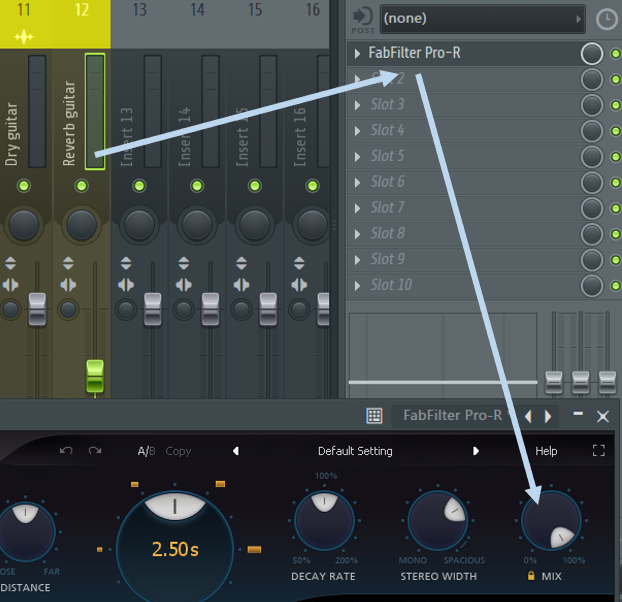
Task: Click the DECAY RATE knob
Action: pyautogui.click(x=324, y=520)
